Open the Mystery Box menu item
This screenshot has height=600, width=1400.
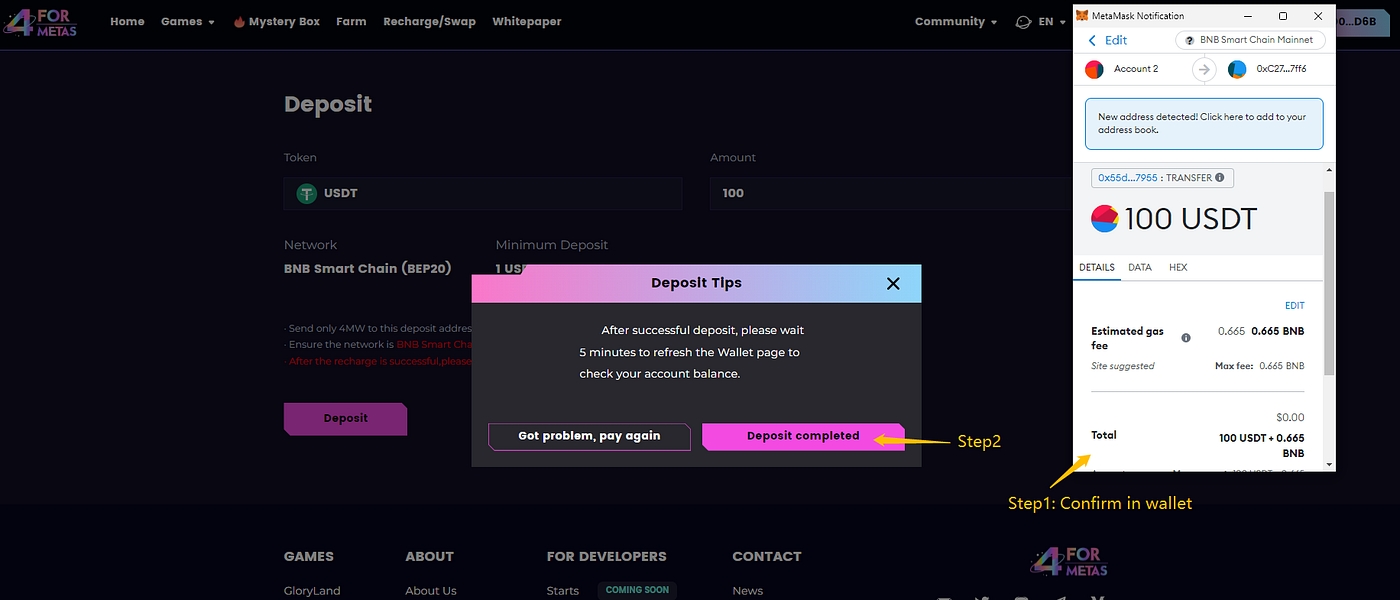277,22
